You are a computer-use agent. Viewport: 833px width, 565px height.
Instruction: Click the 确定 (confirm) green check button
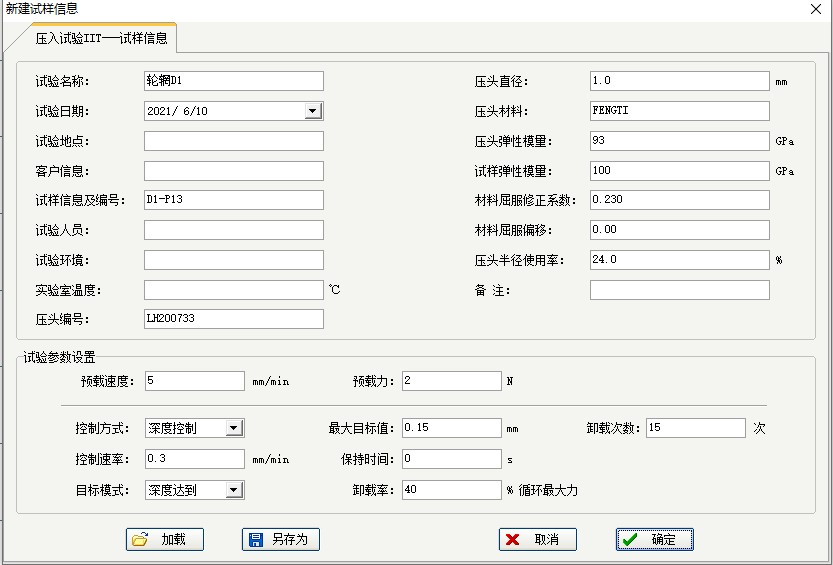654,539
